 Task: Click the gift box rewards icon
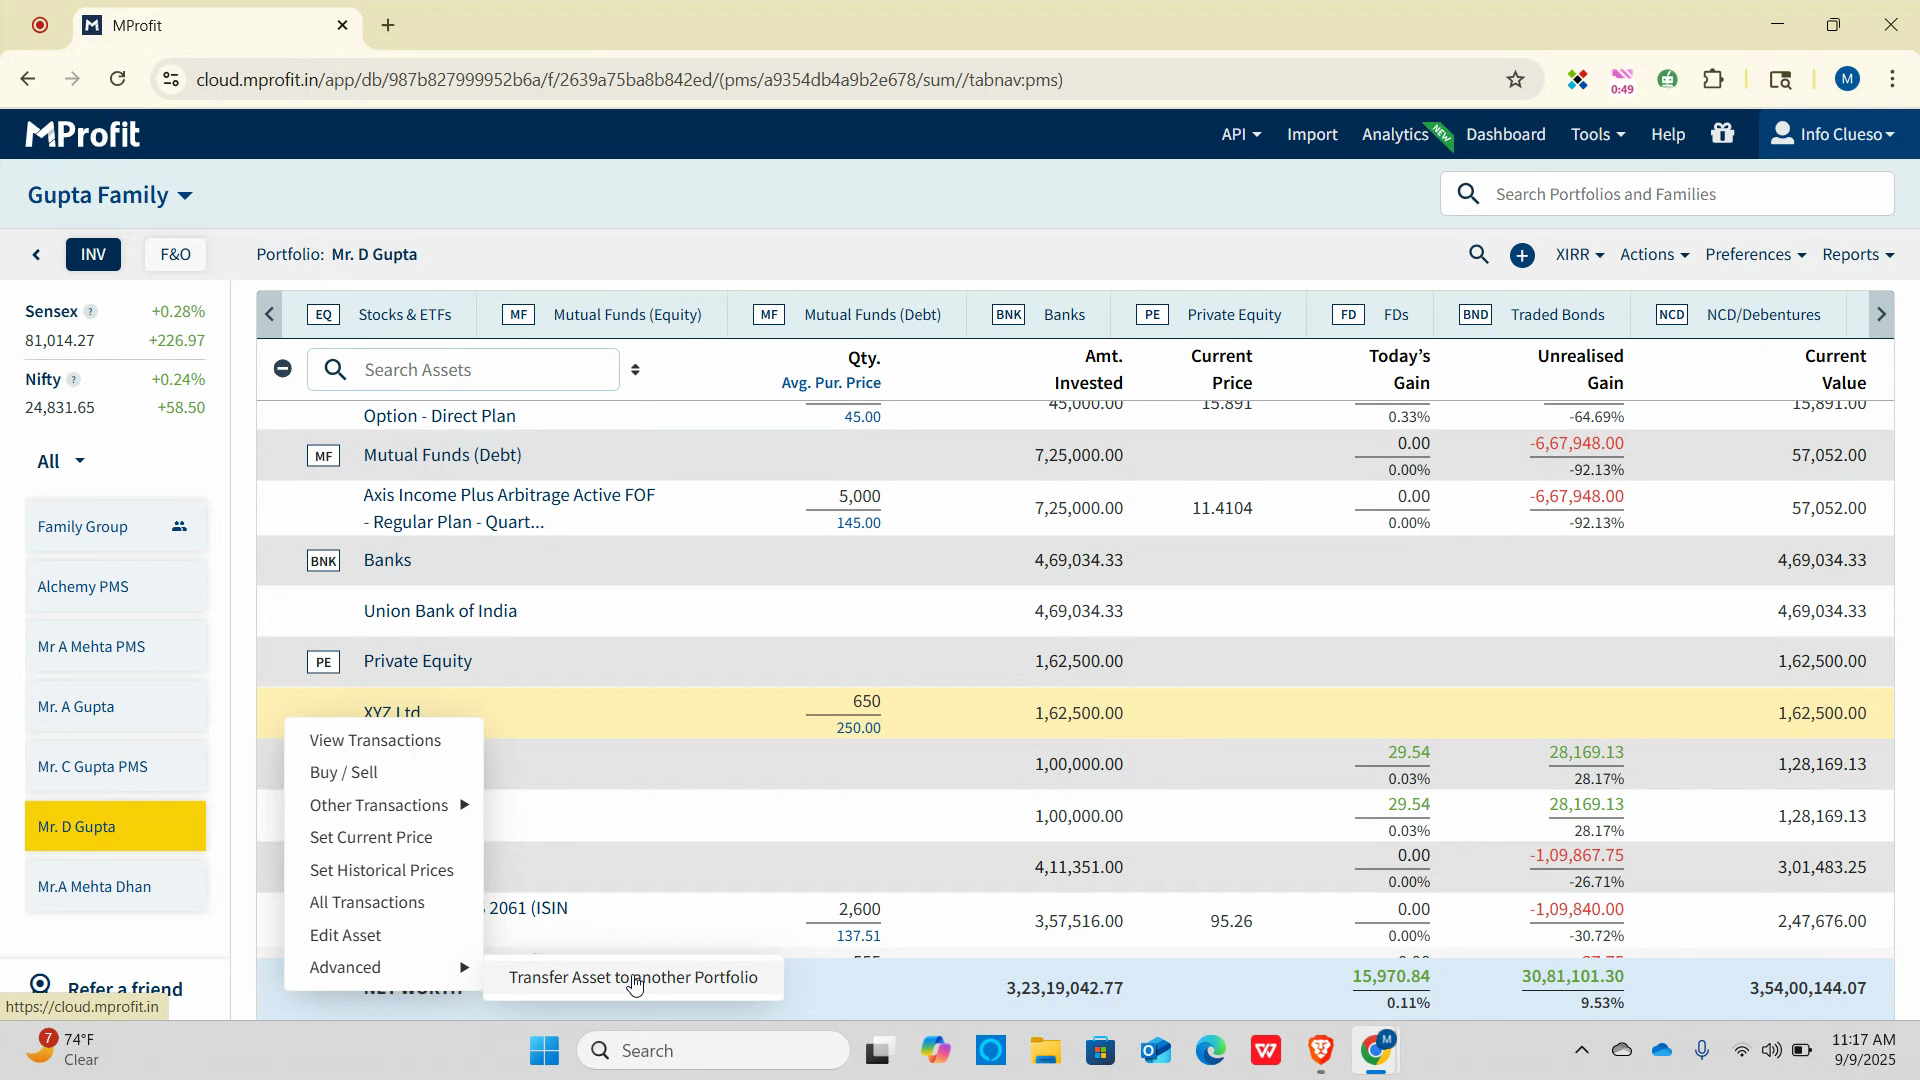1722,134
